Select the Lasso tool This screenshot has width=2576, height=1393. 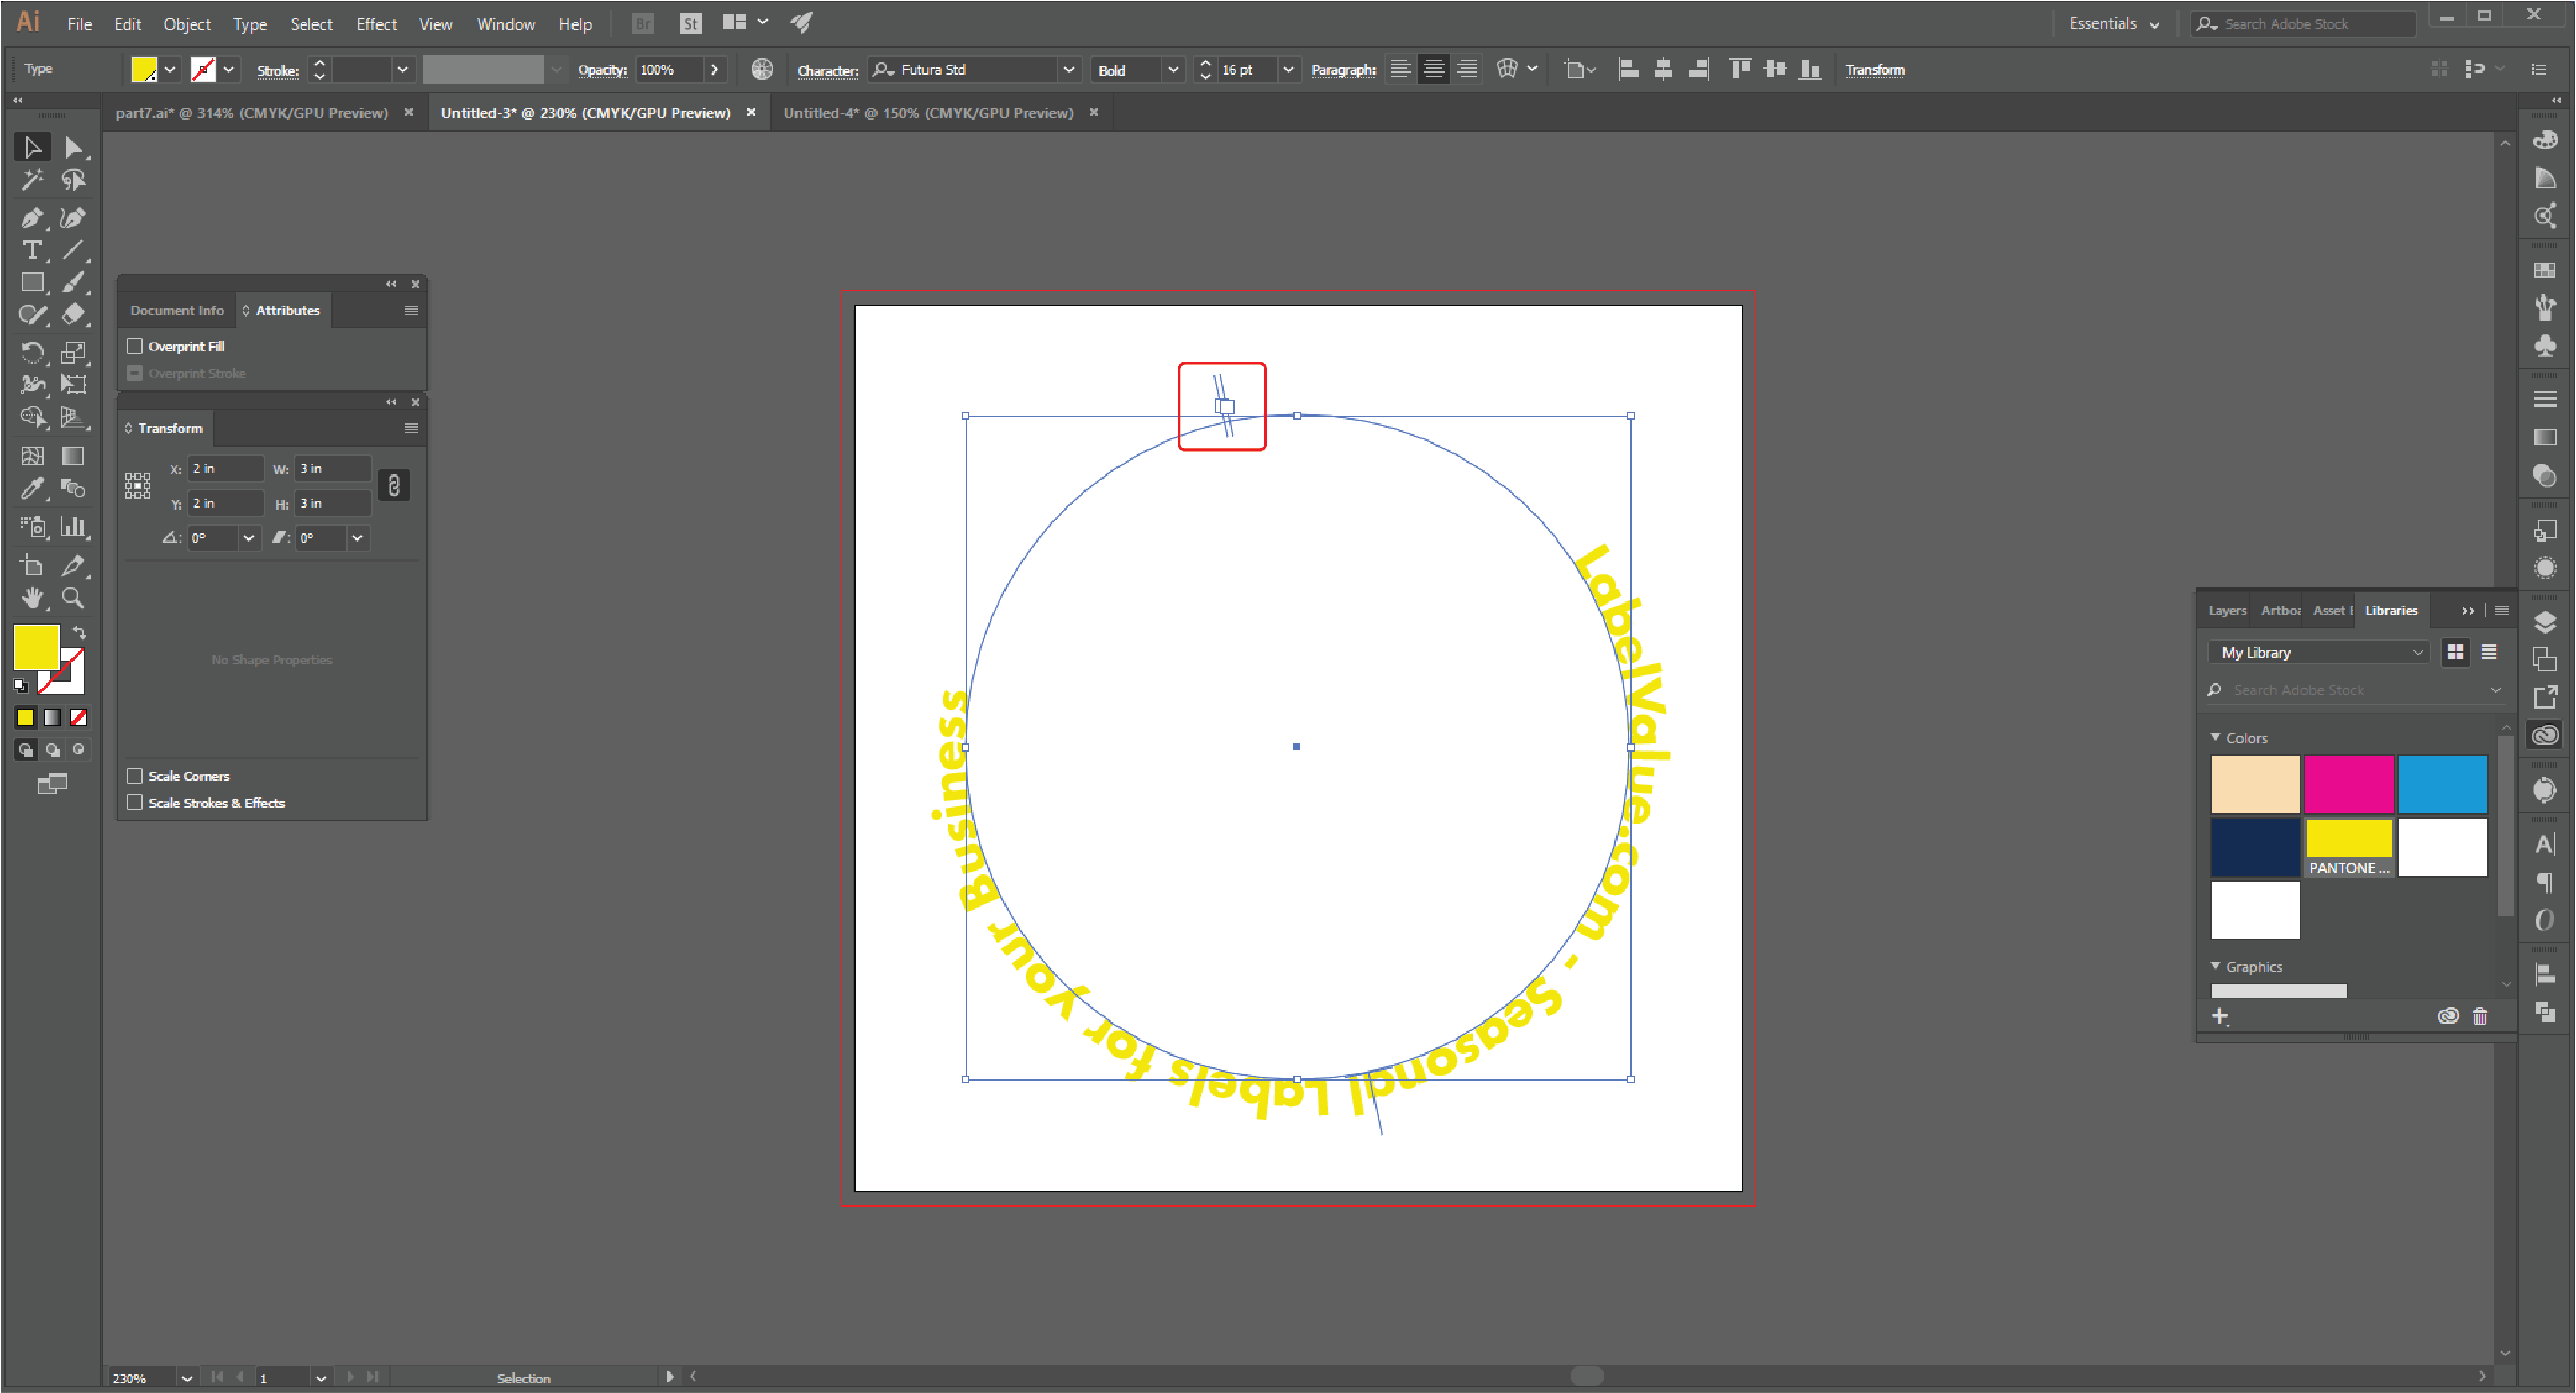73,180
